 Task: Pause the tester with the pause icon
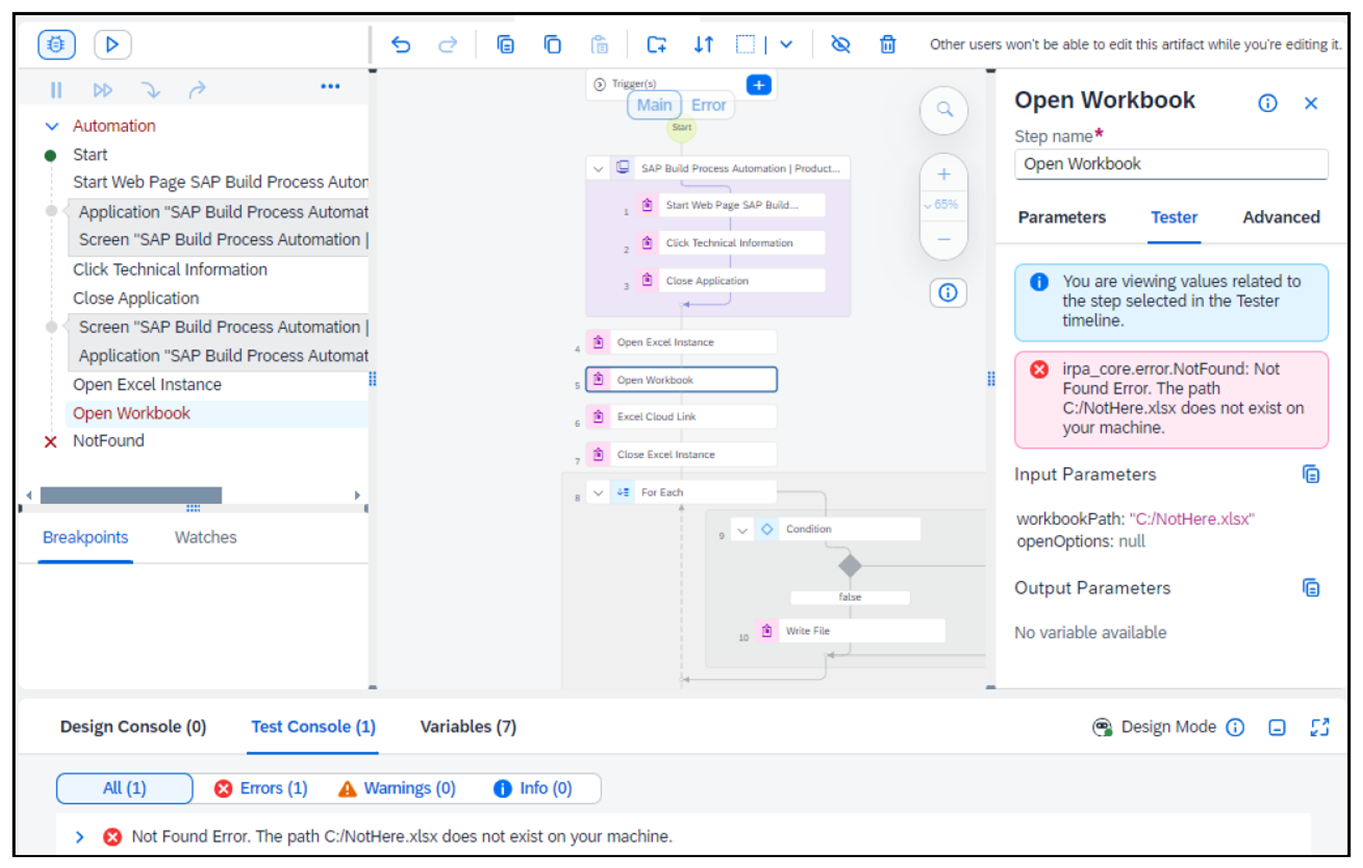click(56, 90)
